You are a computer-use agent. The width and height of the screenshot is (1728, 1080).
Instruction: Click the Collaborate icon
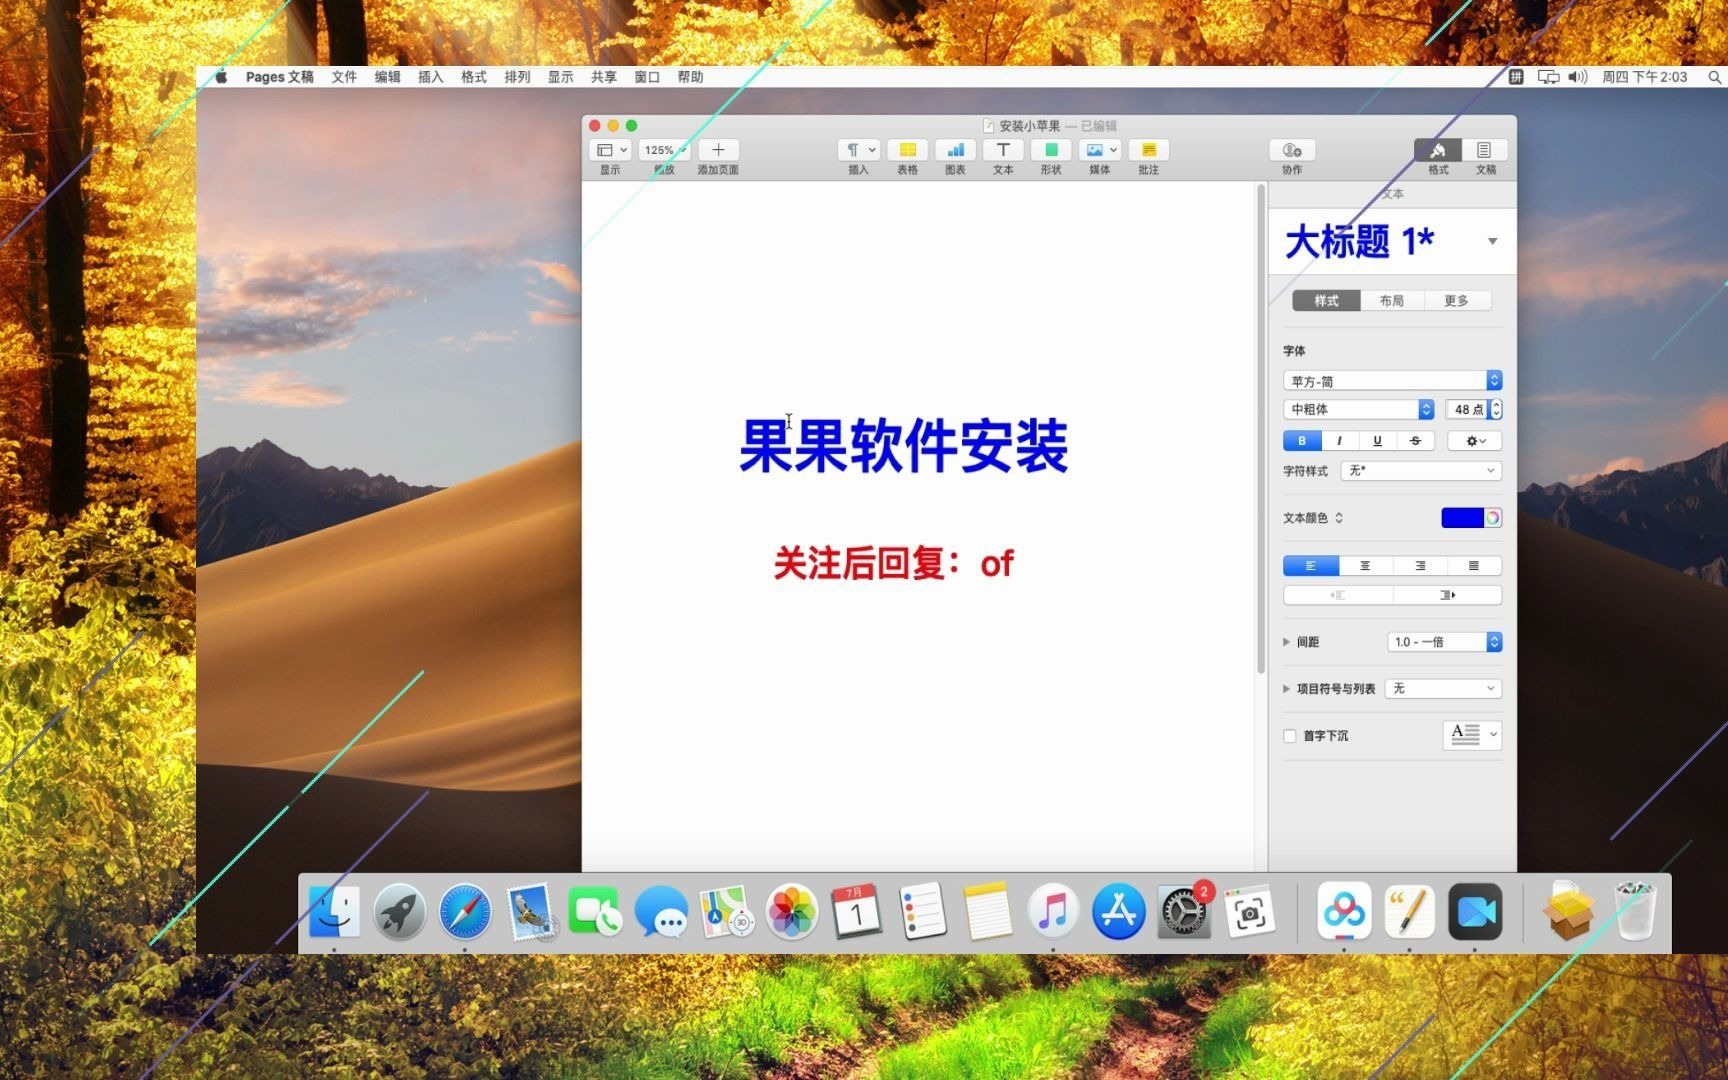click(x=1292, y=150)
